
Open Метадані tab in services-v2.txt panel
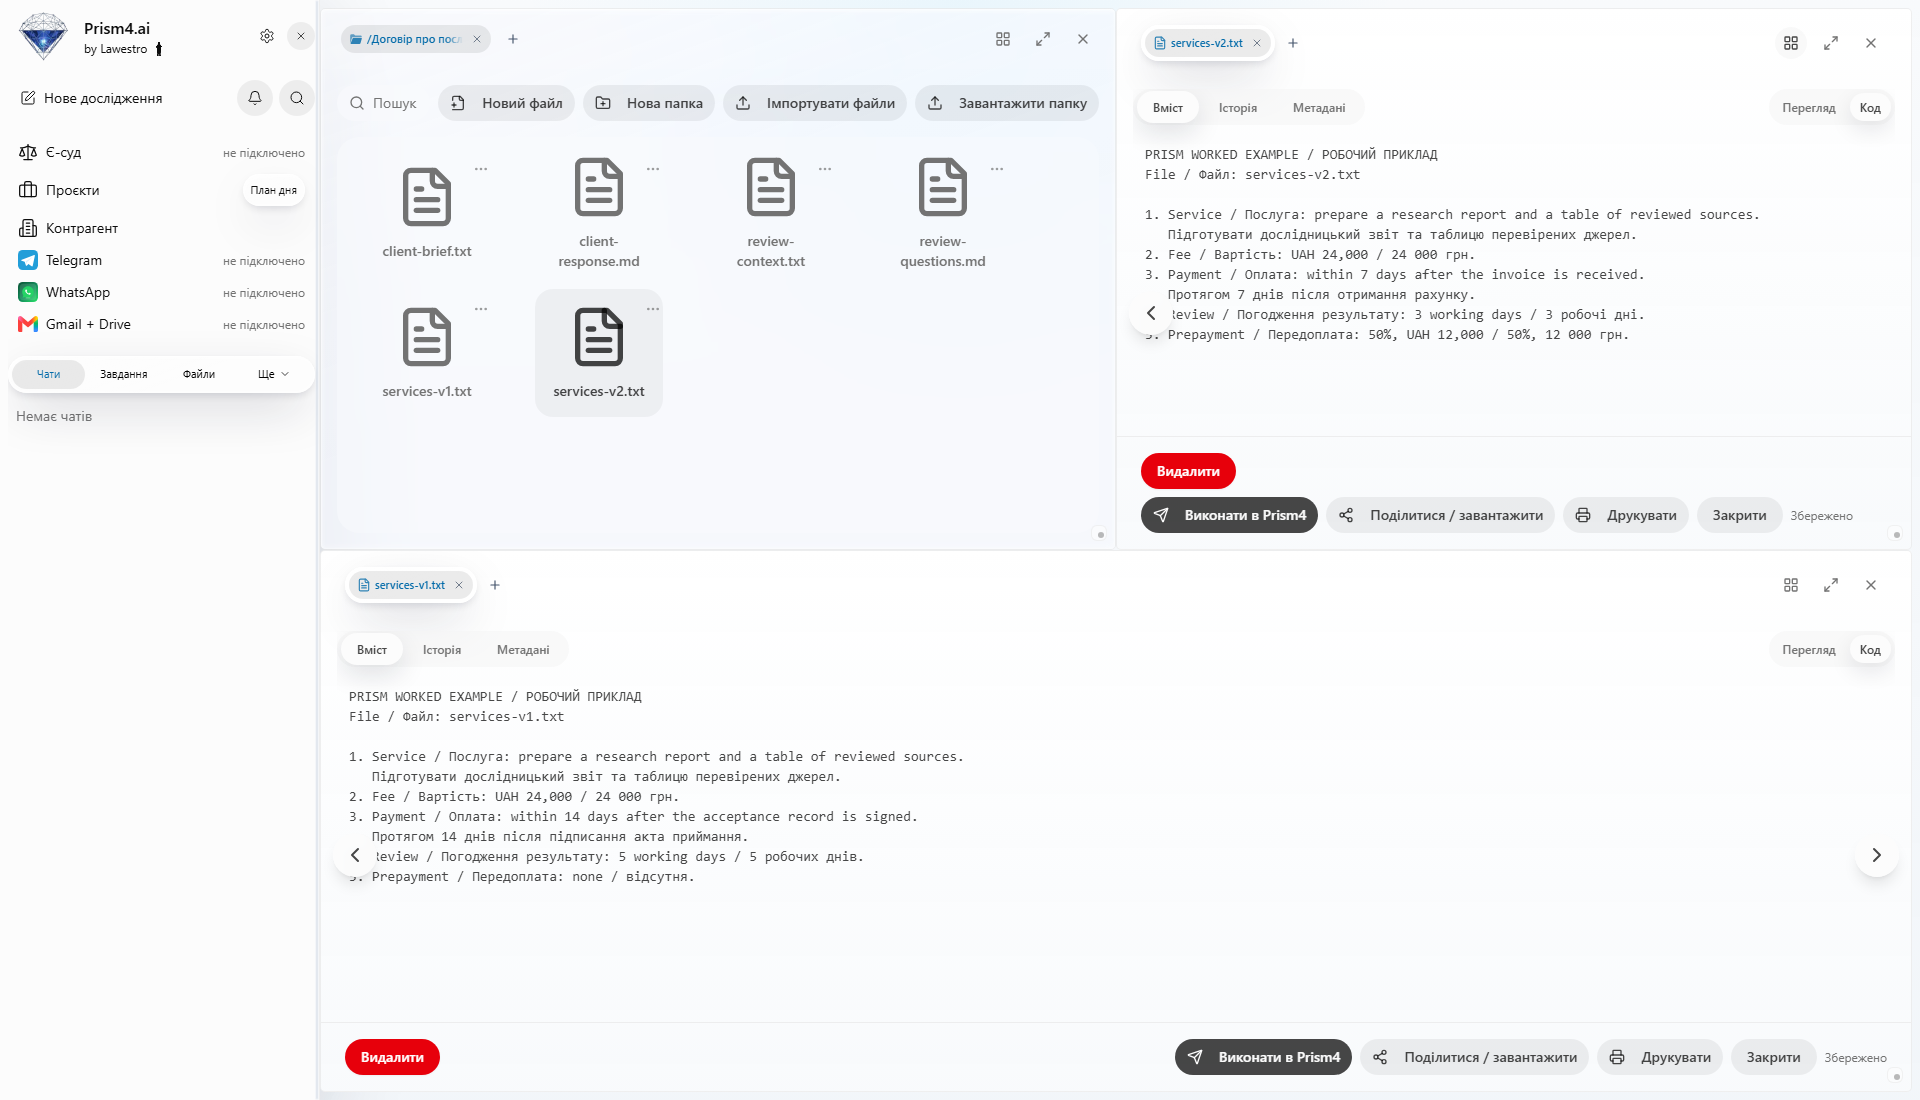[1318, 108]
